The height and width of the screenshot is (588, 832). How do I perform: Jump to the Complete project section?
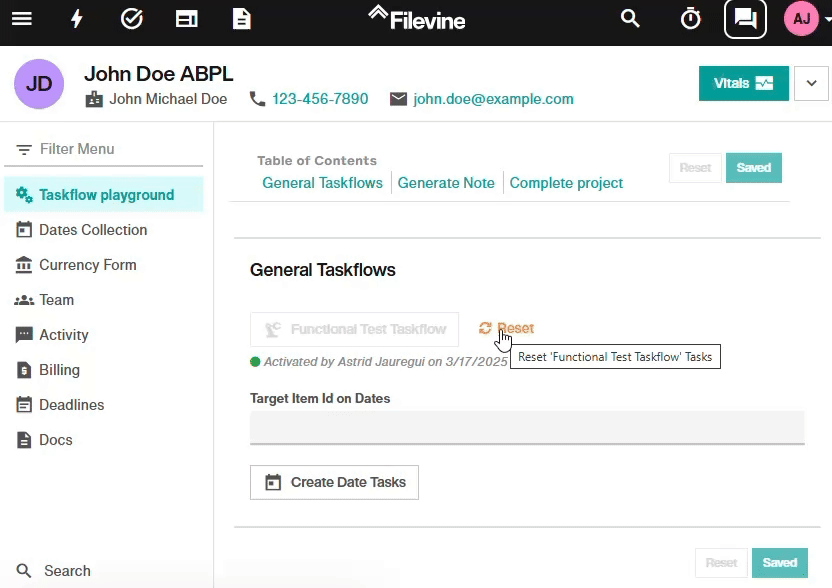[566, 183]
